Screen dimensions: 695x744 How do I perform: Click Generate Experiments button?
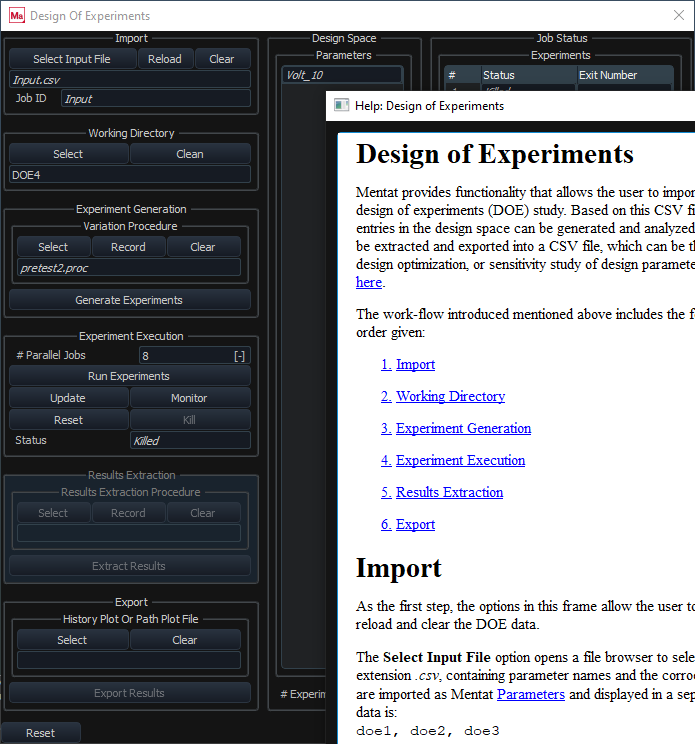pyautogui.click(x=129, y=300)
